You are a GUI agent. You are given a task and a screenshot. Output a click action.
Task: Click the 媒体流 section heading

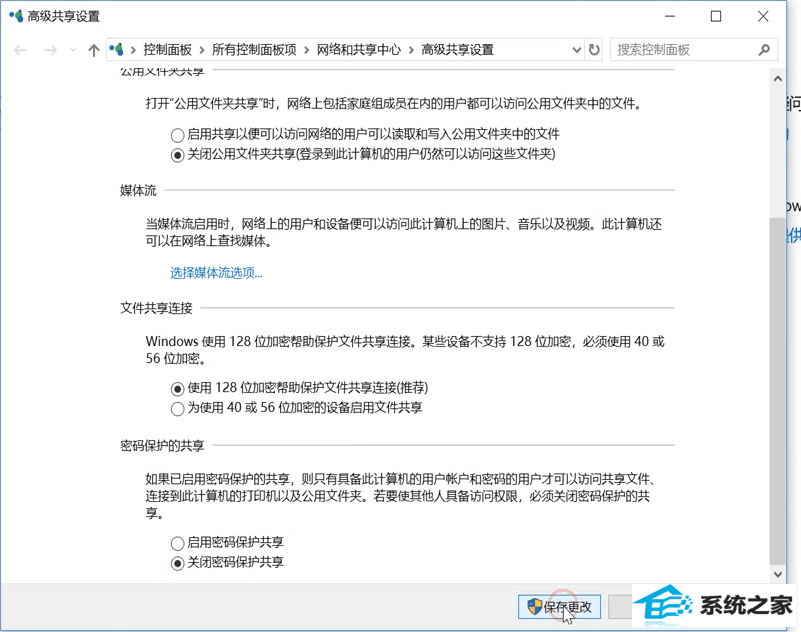pyautogui.click(x=138, y=191)
